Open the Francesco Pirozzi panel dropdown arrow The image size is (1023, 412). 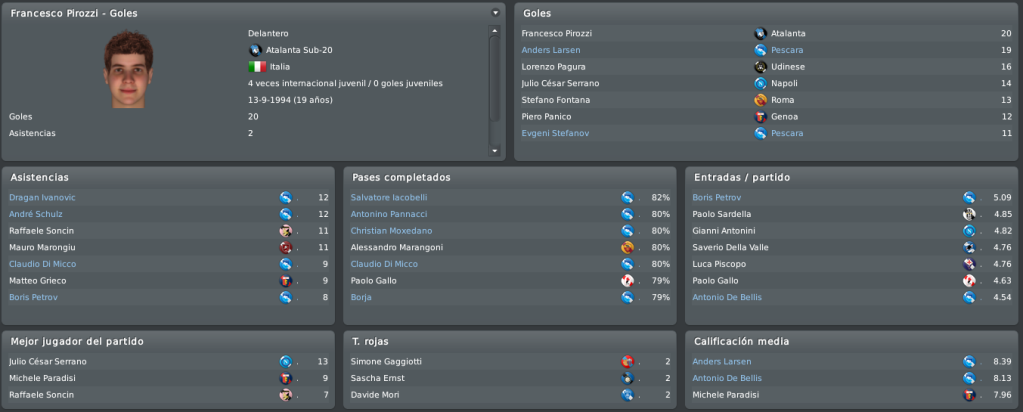[x=495, y=12]
